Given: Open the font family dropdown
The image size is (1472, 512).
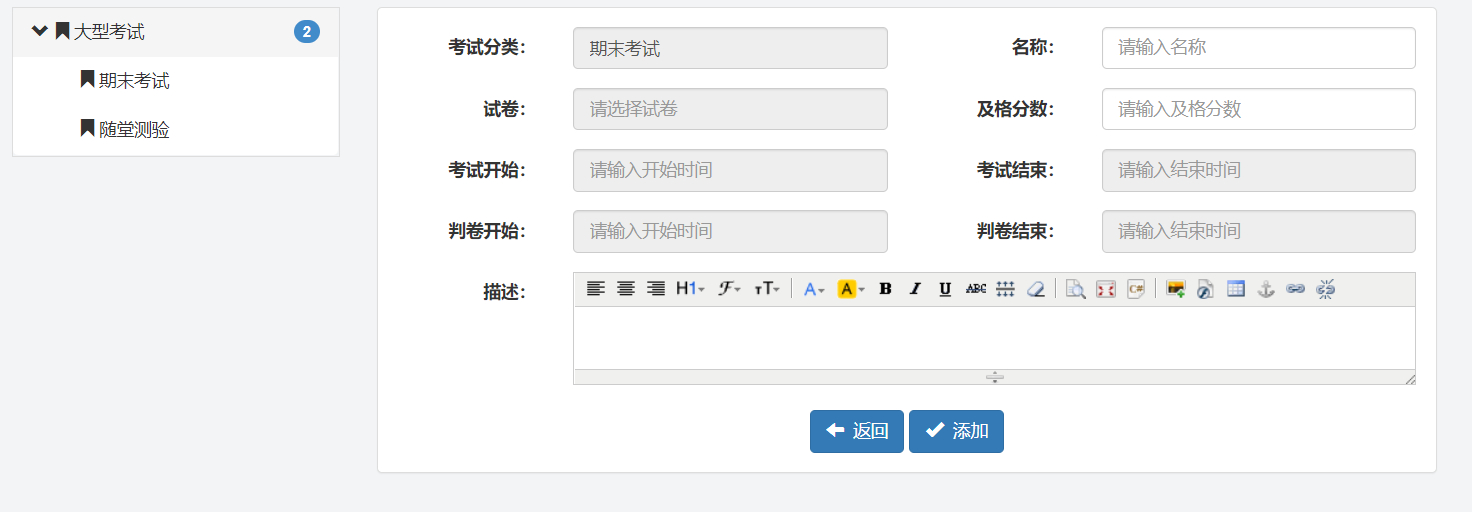Looking at the screenshot, I should point(729,289).
